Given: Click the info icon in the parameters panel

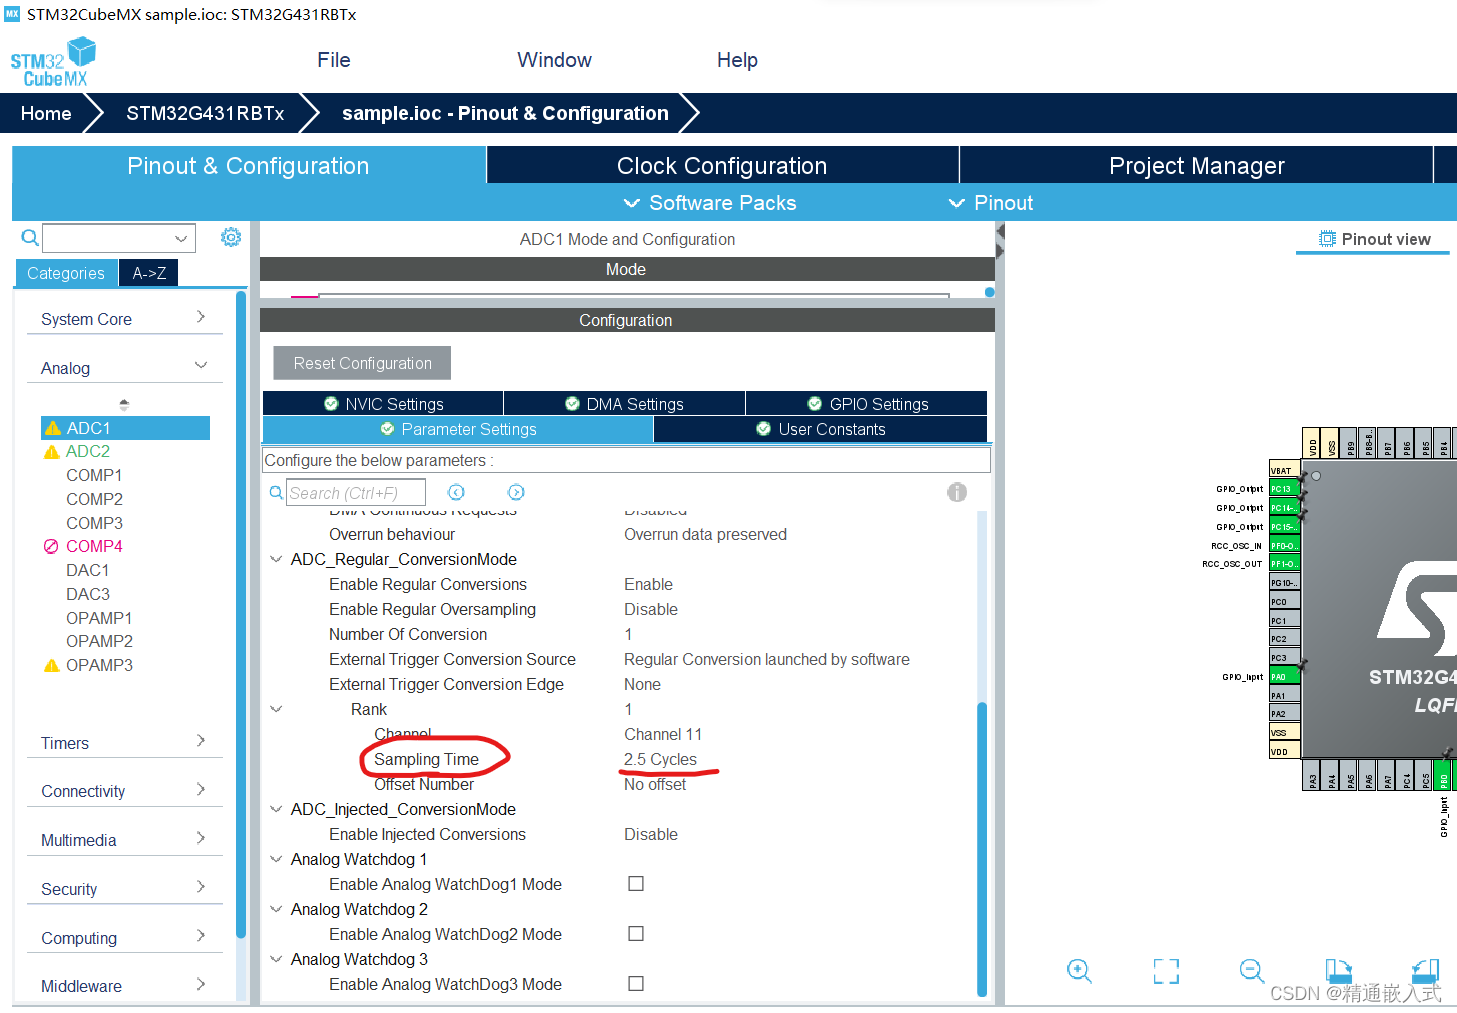Looking at the screenshot, I should [957, 492].
